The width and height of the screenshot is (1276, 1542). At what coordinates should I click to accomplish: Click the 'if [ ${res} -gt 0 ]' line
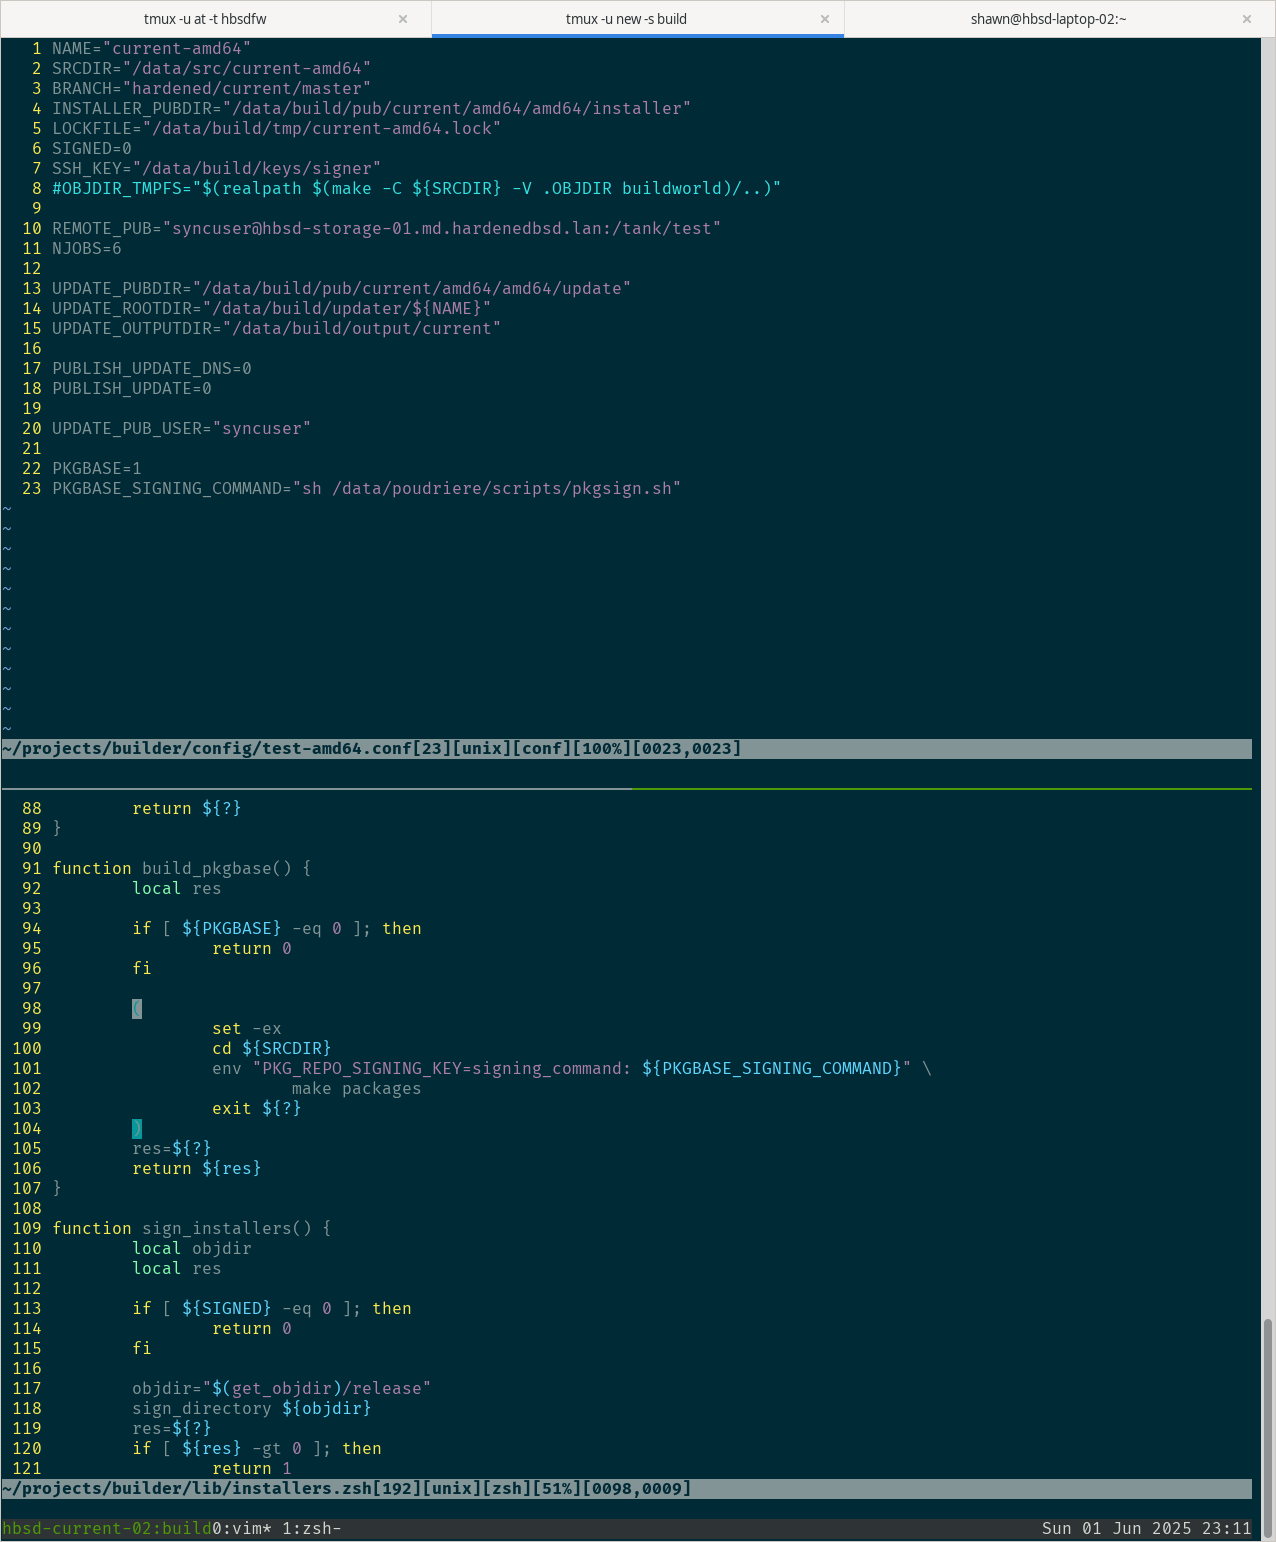point(256,1448)
